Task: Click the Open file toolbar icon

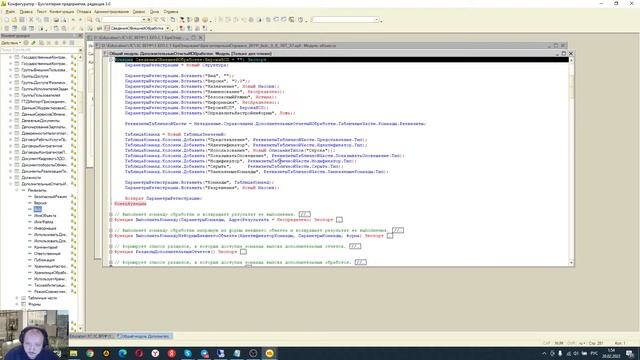Action: point(14,20)
